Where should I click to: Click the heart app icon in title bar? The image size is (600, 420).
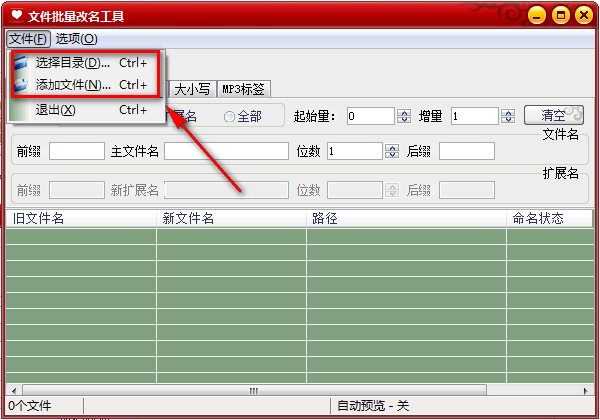point(16,15)
